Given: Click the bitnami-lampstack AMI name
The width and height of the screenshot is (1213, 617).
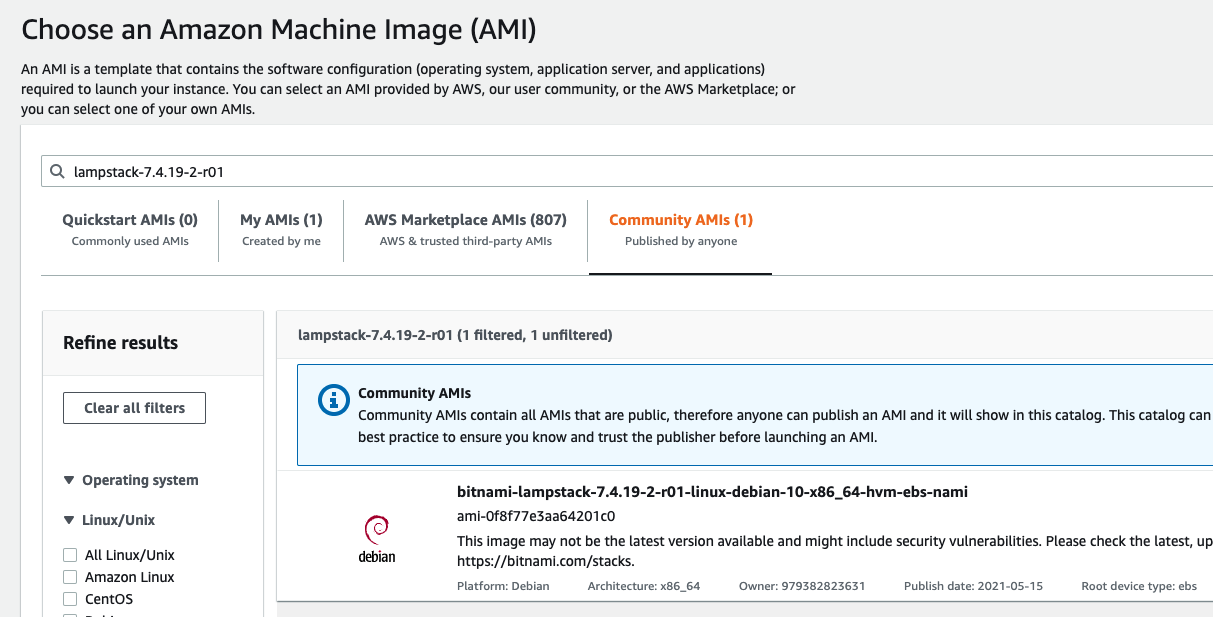Looking at the screenshot, I should pos(712,491).
